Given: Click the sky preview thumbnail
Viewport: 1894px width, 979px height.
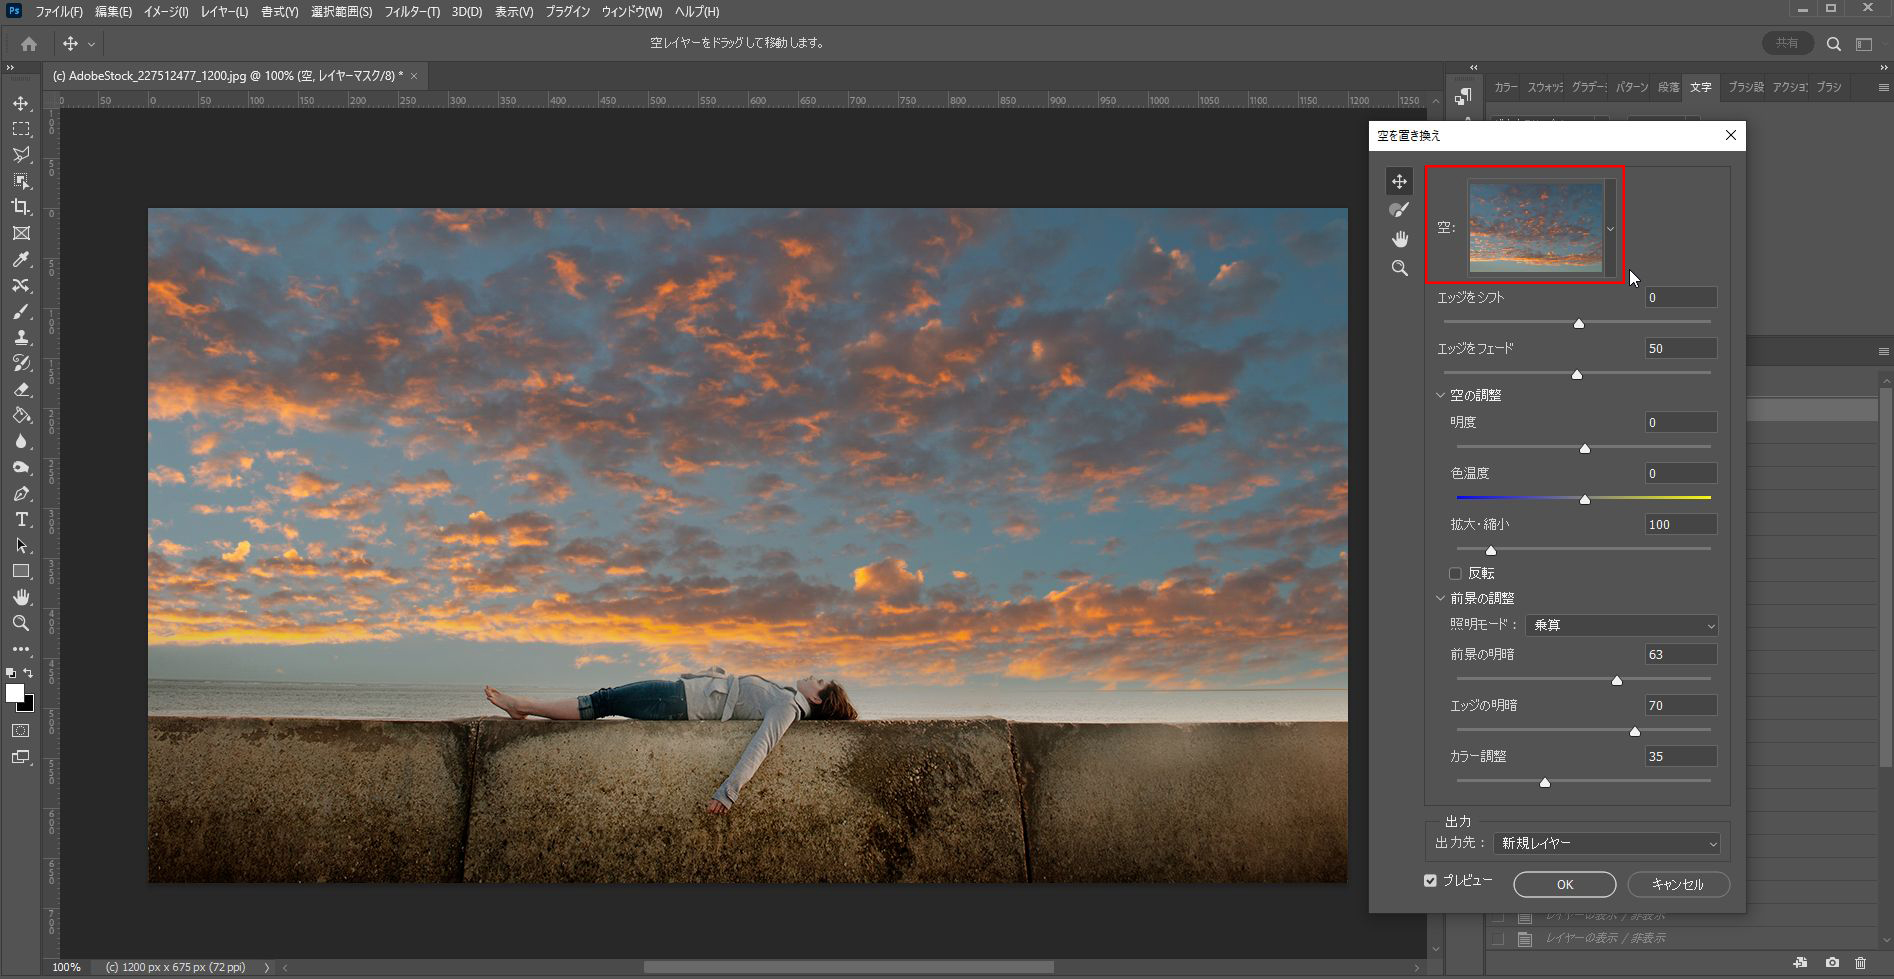Looking at the screenshot, I should (1536, 227).
